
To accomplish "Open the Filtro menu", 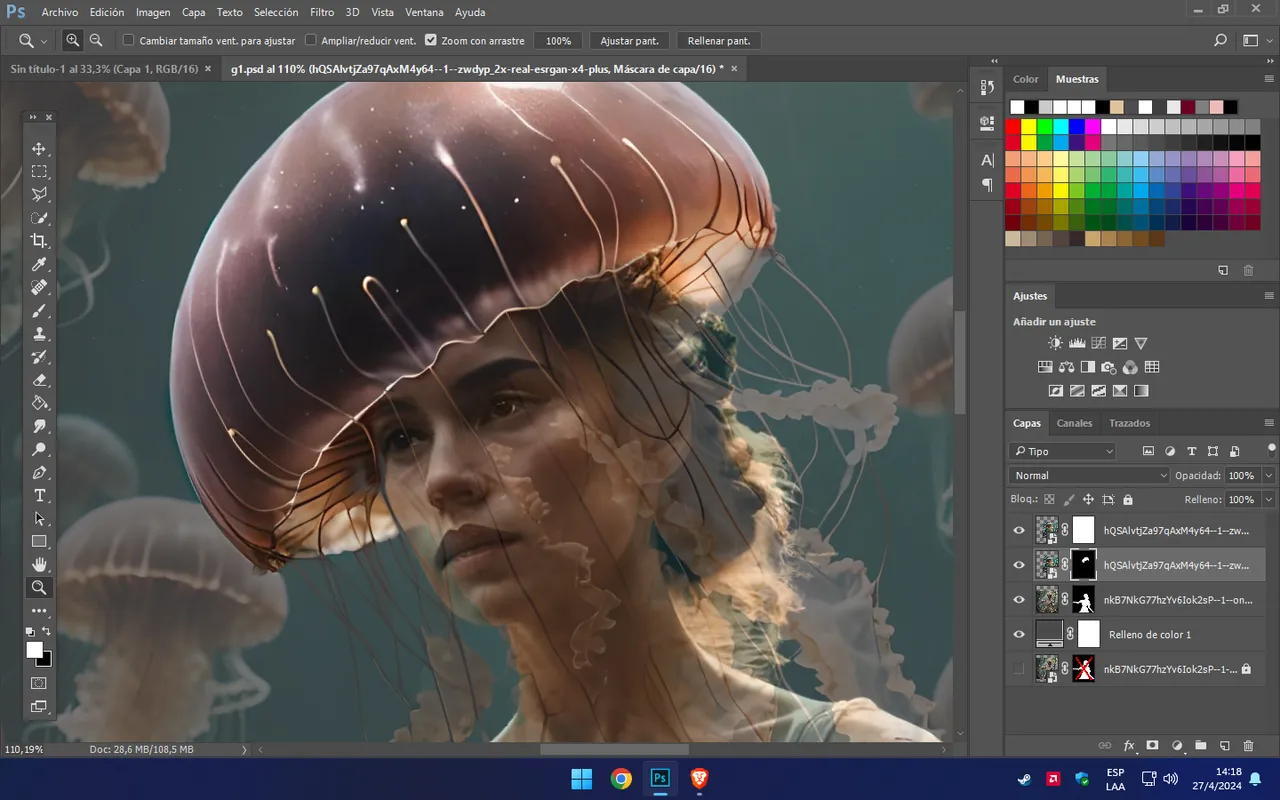I will point(322,12).
